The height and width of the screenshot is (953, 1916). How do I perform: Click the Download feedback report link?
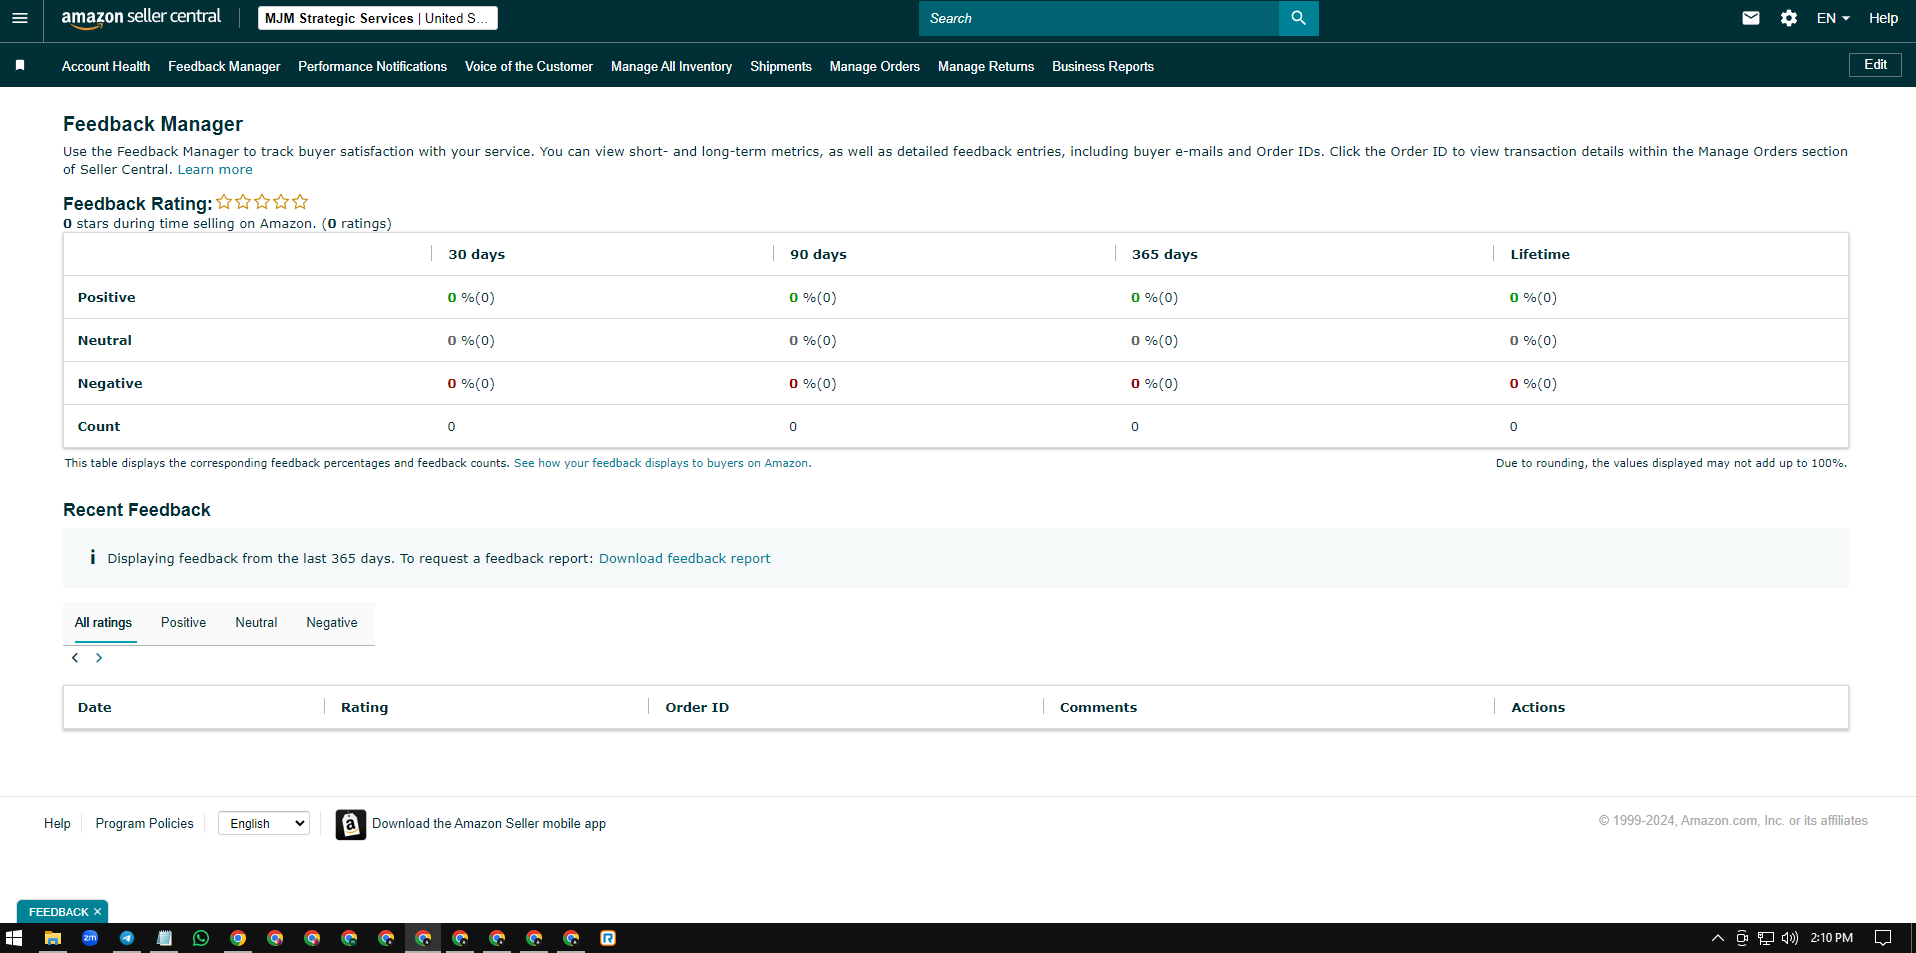685,559
